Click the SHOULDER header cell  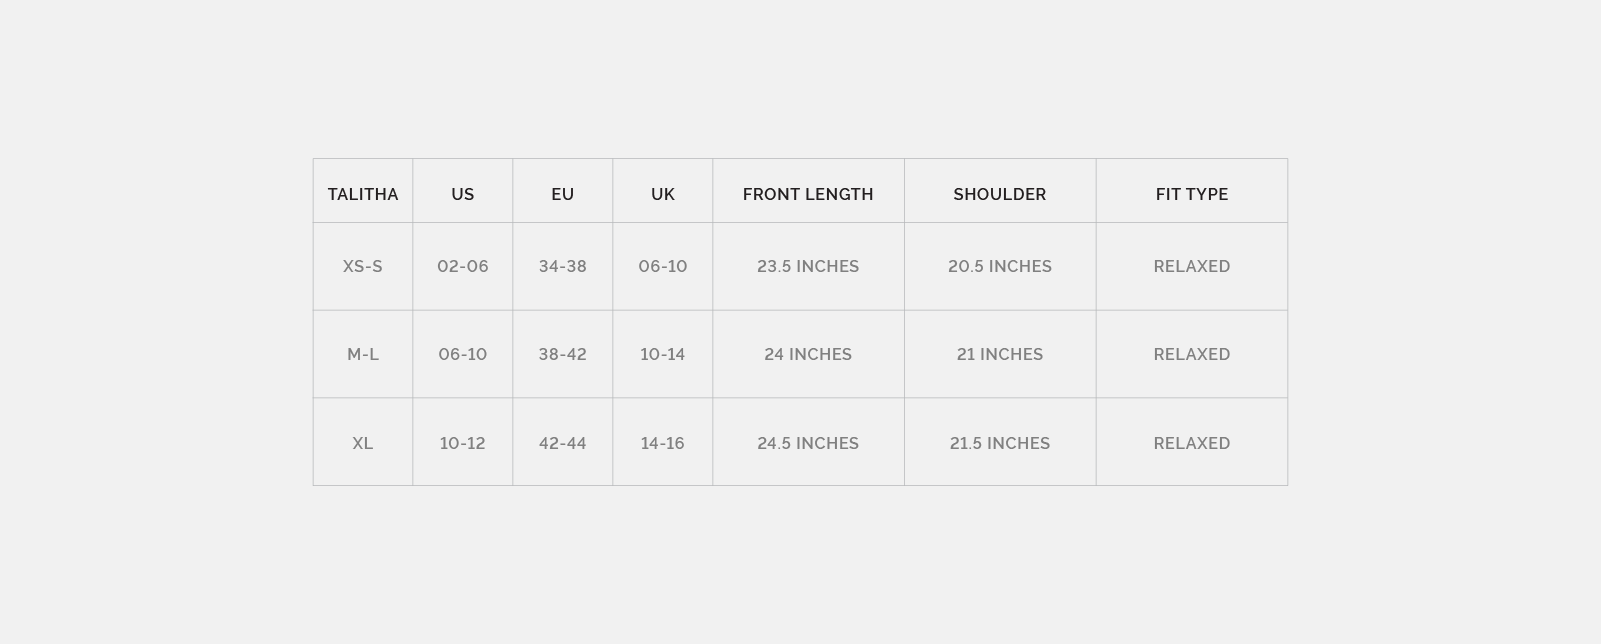tap(999, 194)
